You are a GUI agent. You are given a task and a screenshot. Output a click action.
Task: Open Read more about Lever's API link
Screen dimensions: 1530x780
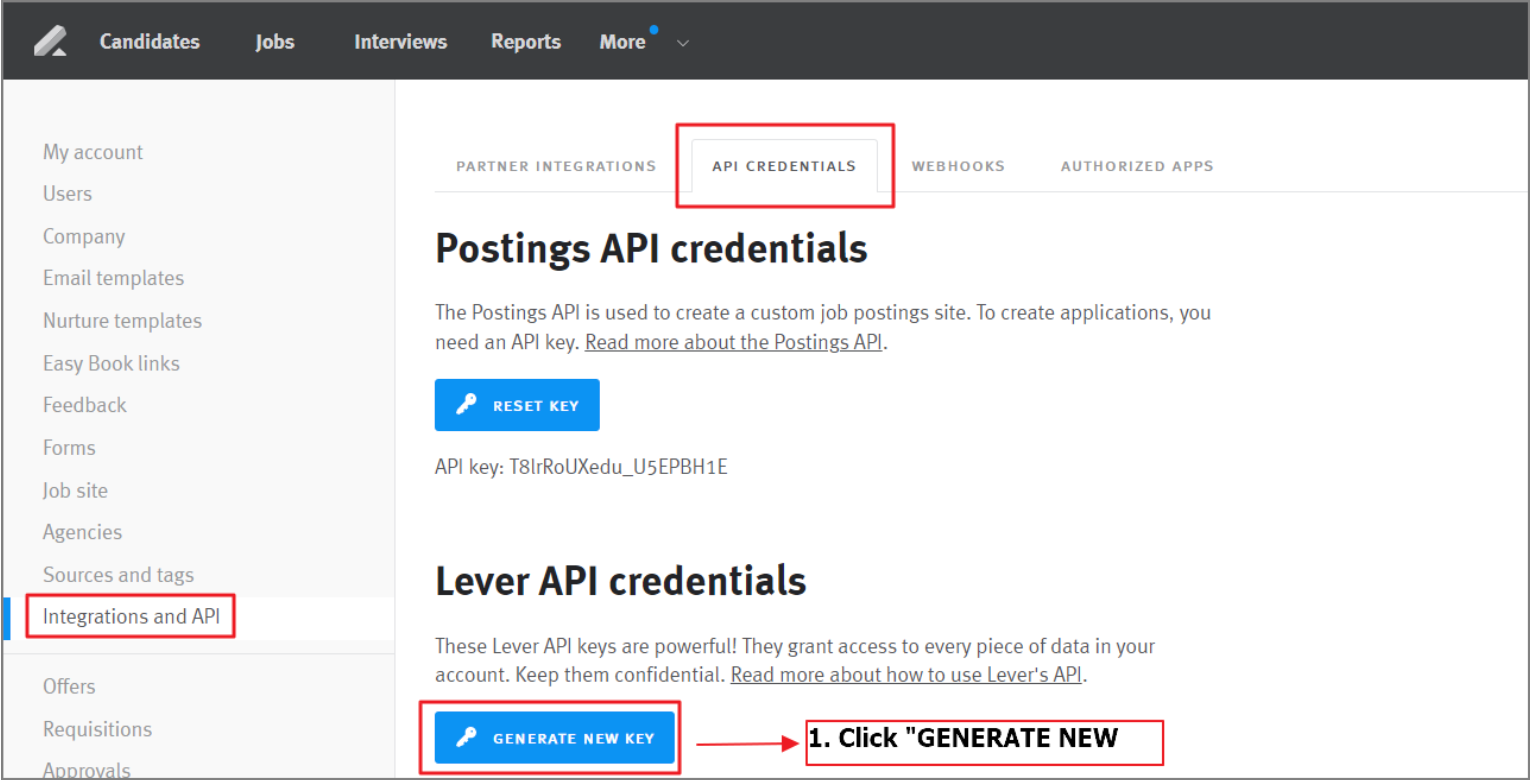point(907,675)
